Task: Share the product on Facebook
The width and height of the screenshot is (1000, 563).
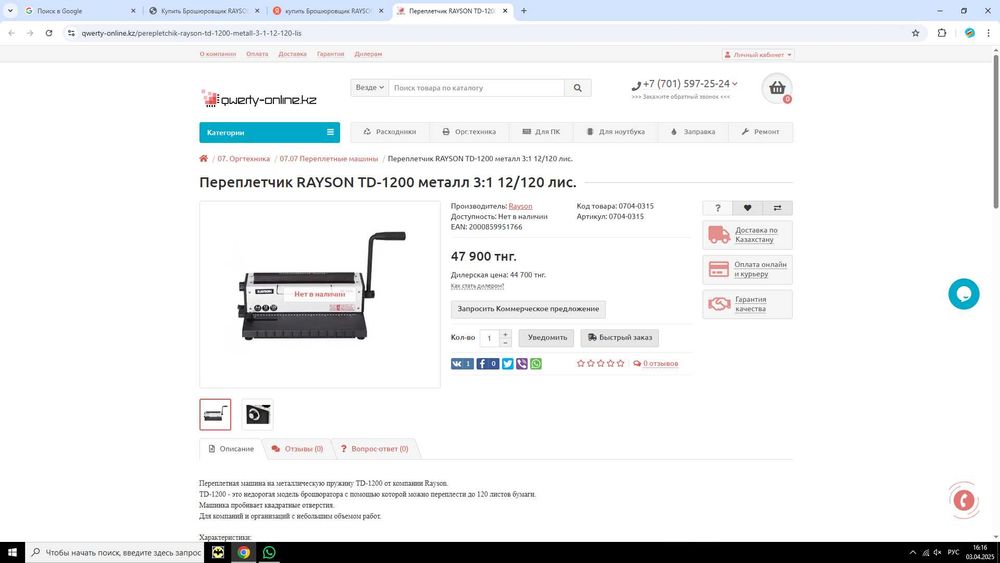Action: [487, 363]
